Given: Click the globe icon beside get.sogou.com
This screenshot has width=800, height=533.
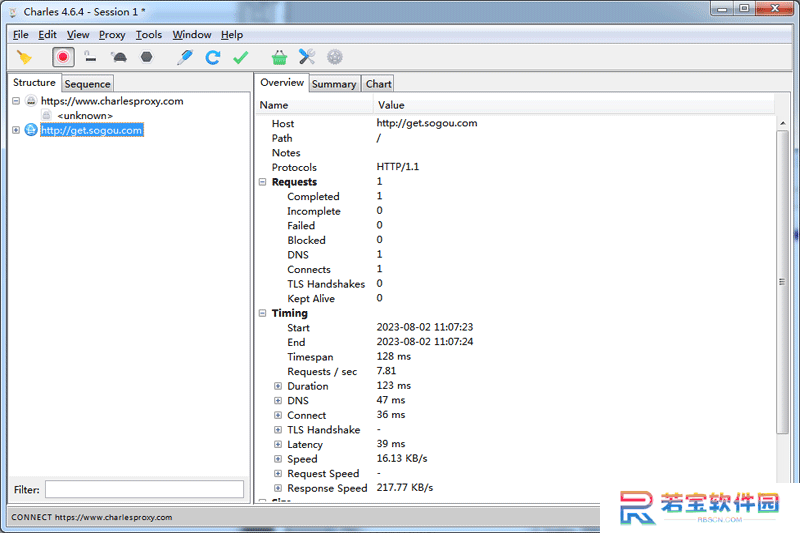Looking at the screenshot, I should click(31, 130).
